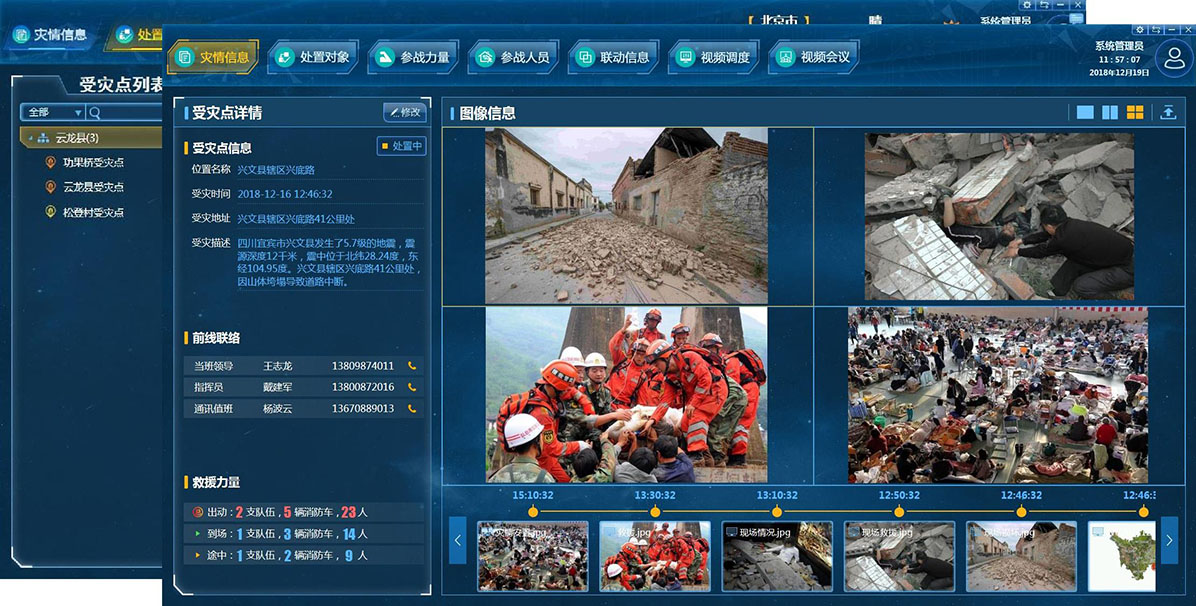
Task: Click 灾情信息 tab in the back window
Action: click(50, 35)
